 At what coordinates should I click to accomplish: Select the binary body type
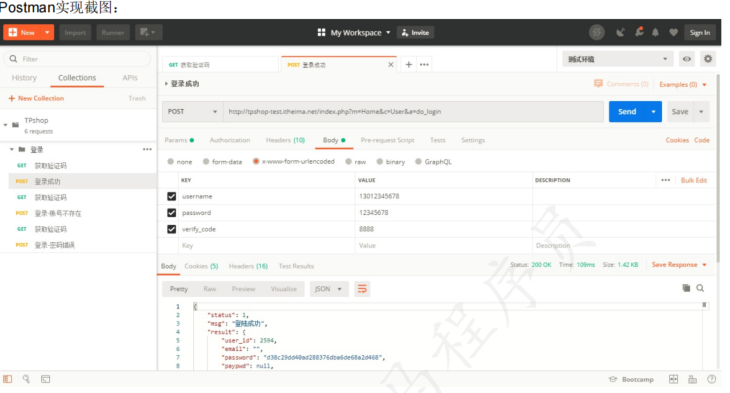[379, 162]
